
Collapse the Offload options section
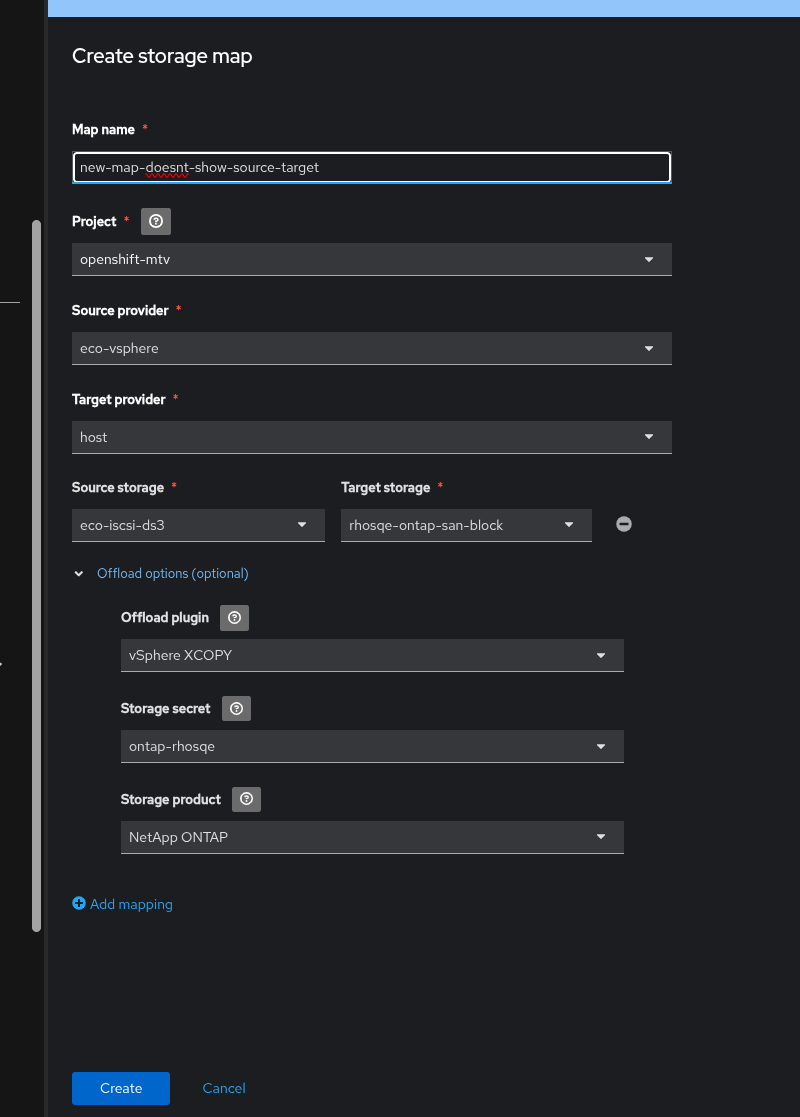click(x=79, y=574)
